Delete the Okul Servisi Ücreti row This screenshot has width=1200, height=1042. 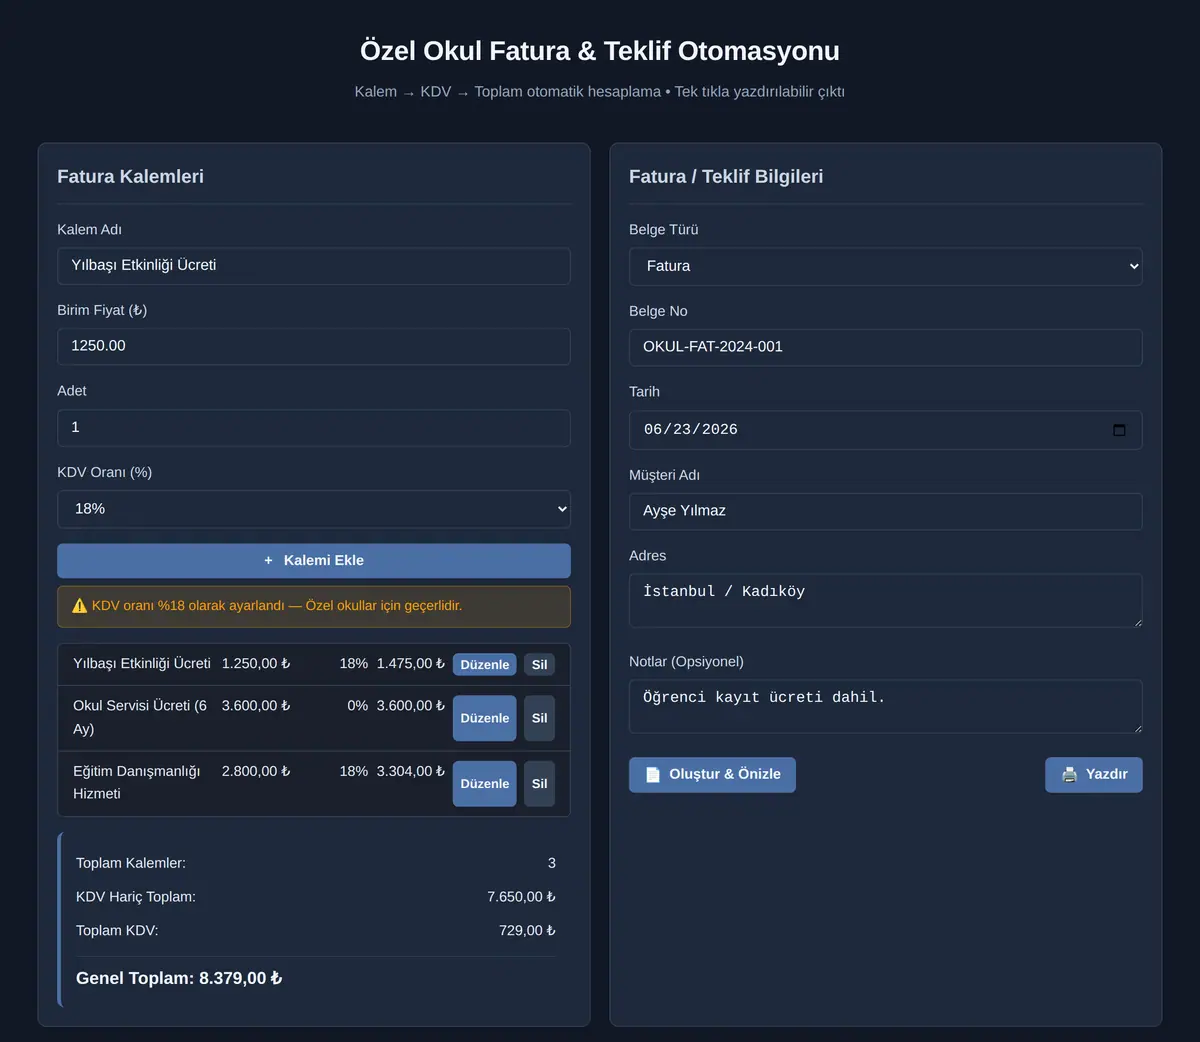(x=540, y=718)
